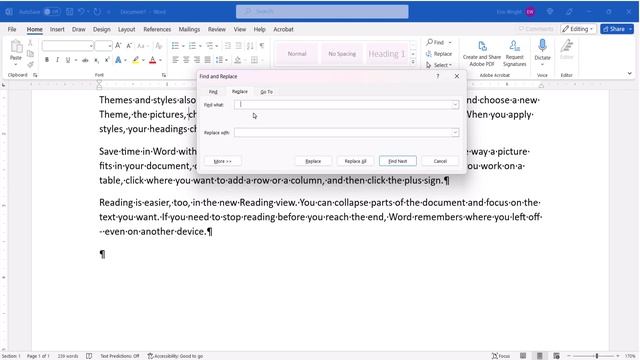640x360 pixels.
Task: Click the title bar Search box
Action: tap(322, 11)
